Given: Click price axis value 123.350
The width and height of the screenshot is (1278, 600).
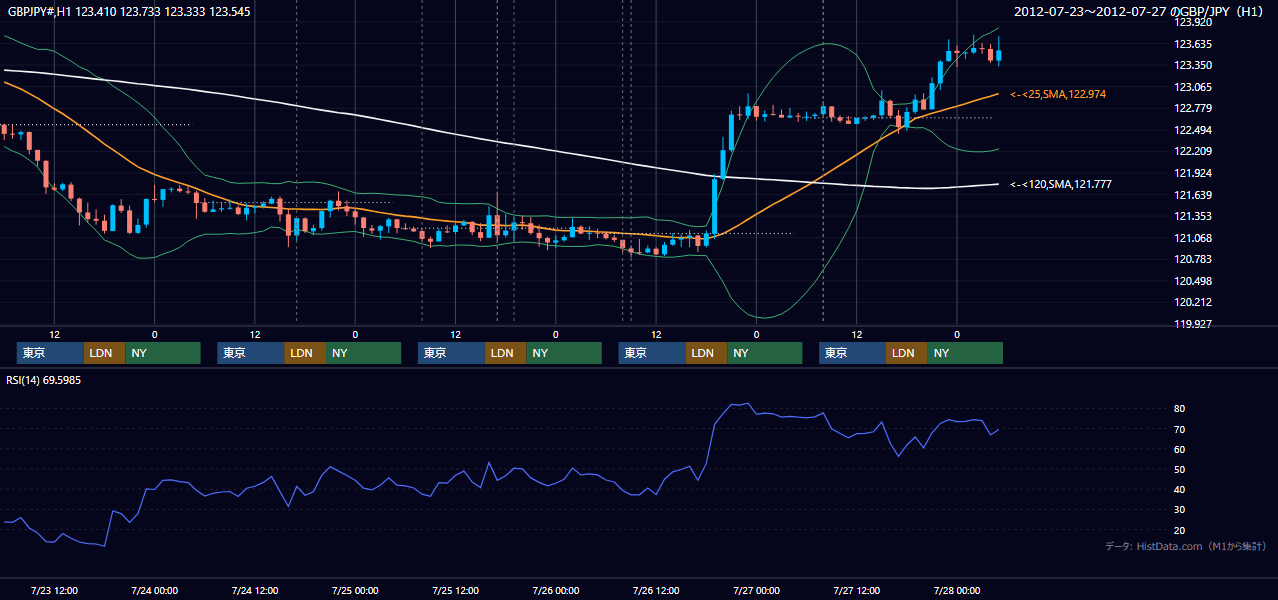Looking at the screenshot, I should pos(1194,65).
